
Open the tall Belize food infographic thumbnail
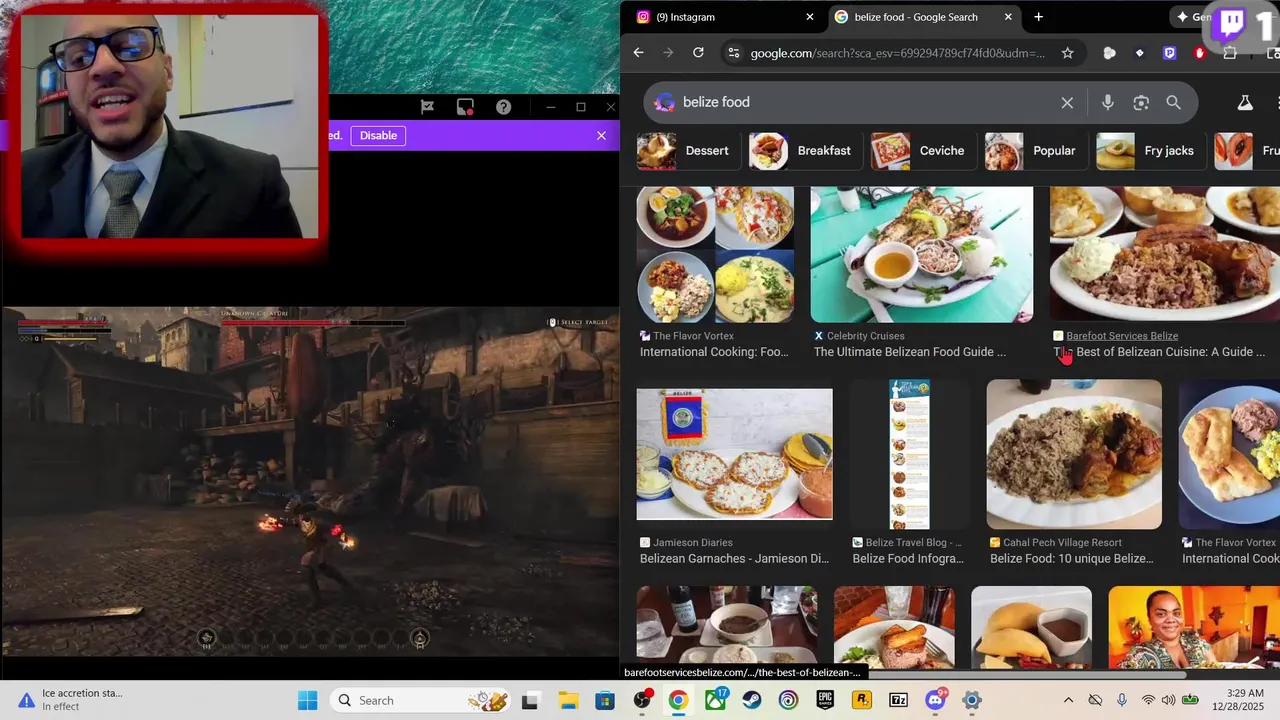pyautogui.click(x=910, y=454)
